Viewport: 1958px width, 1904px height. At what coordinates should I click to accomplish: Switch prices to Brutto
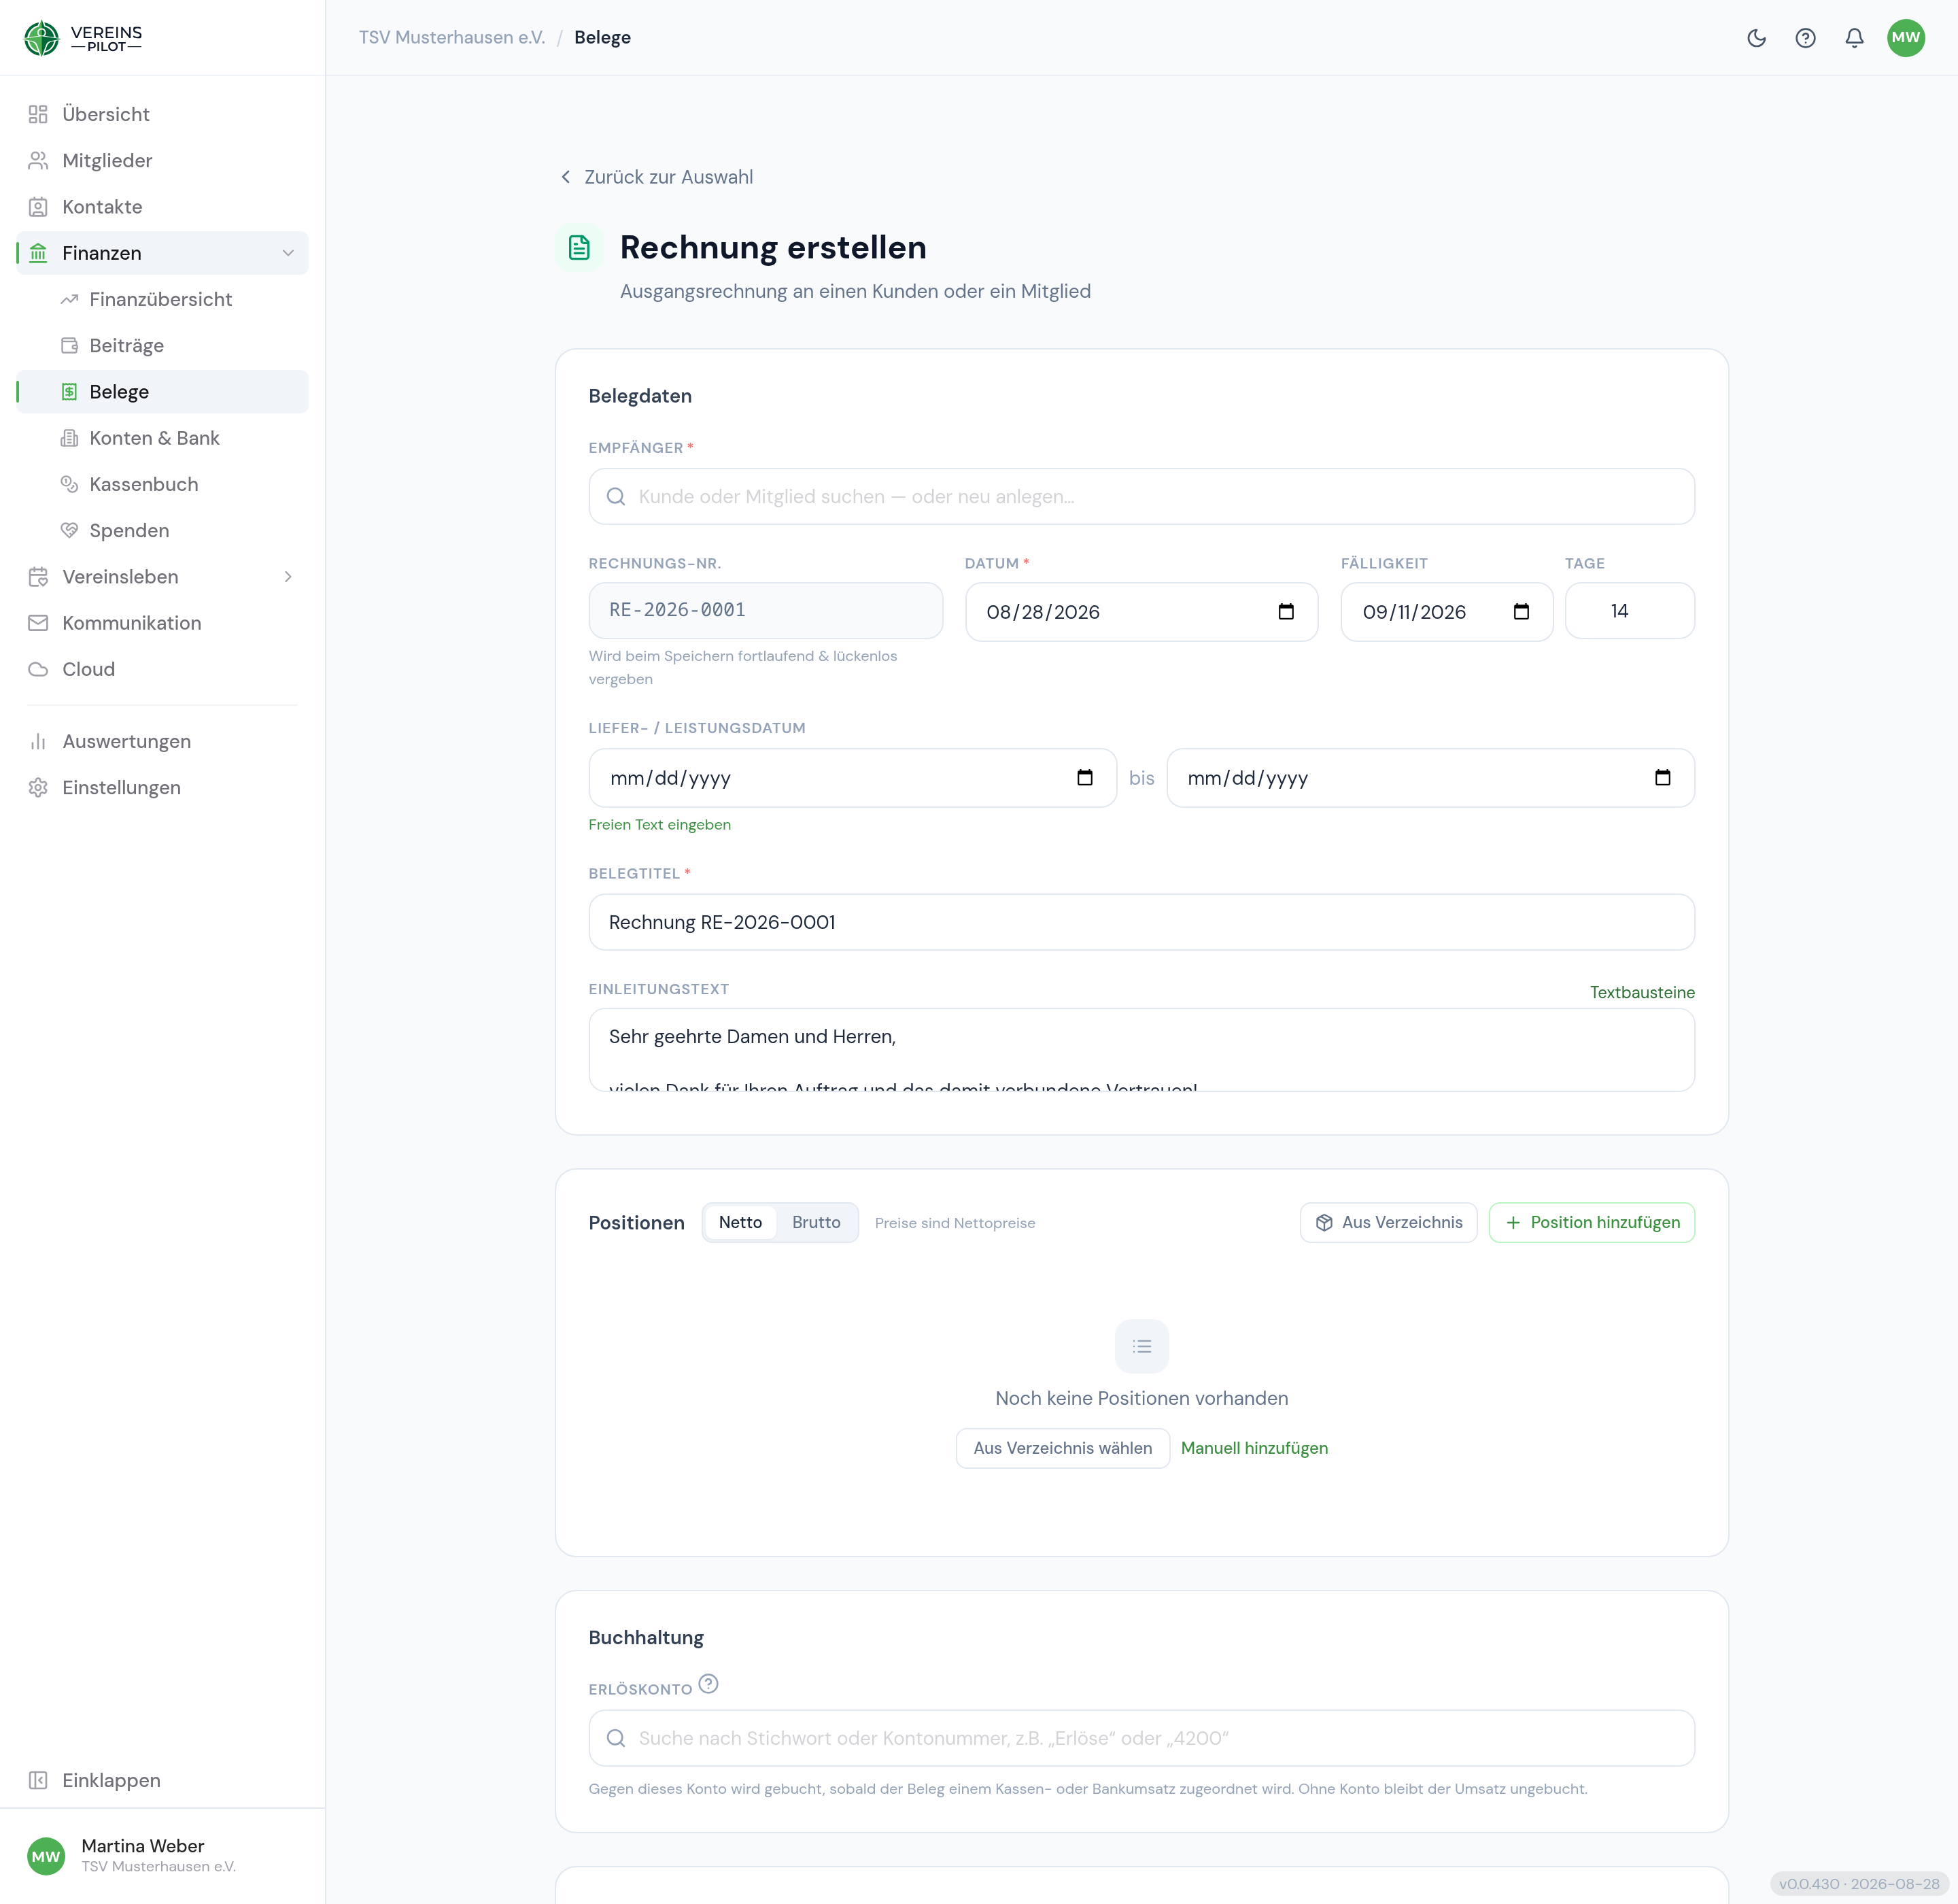816,1222
